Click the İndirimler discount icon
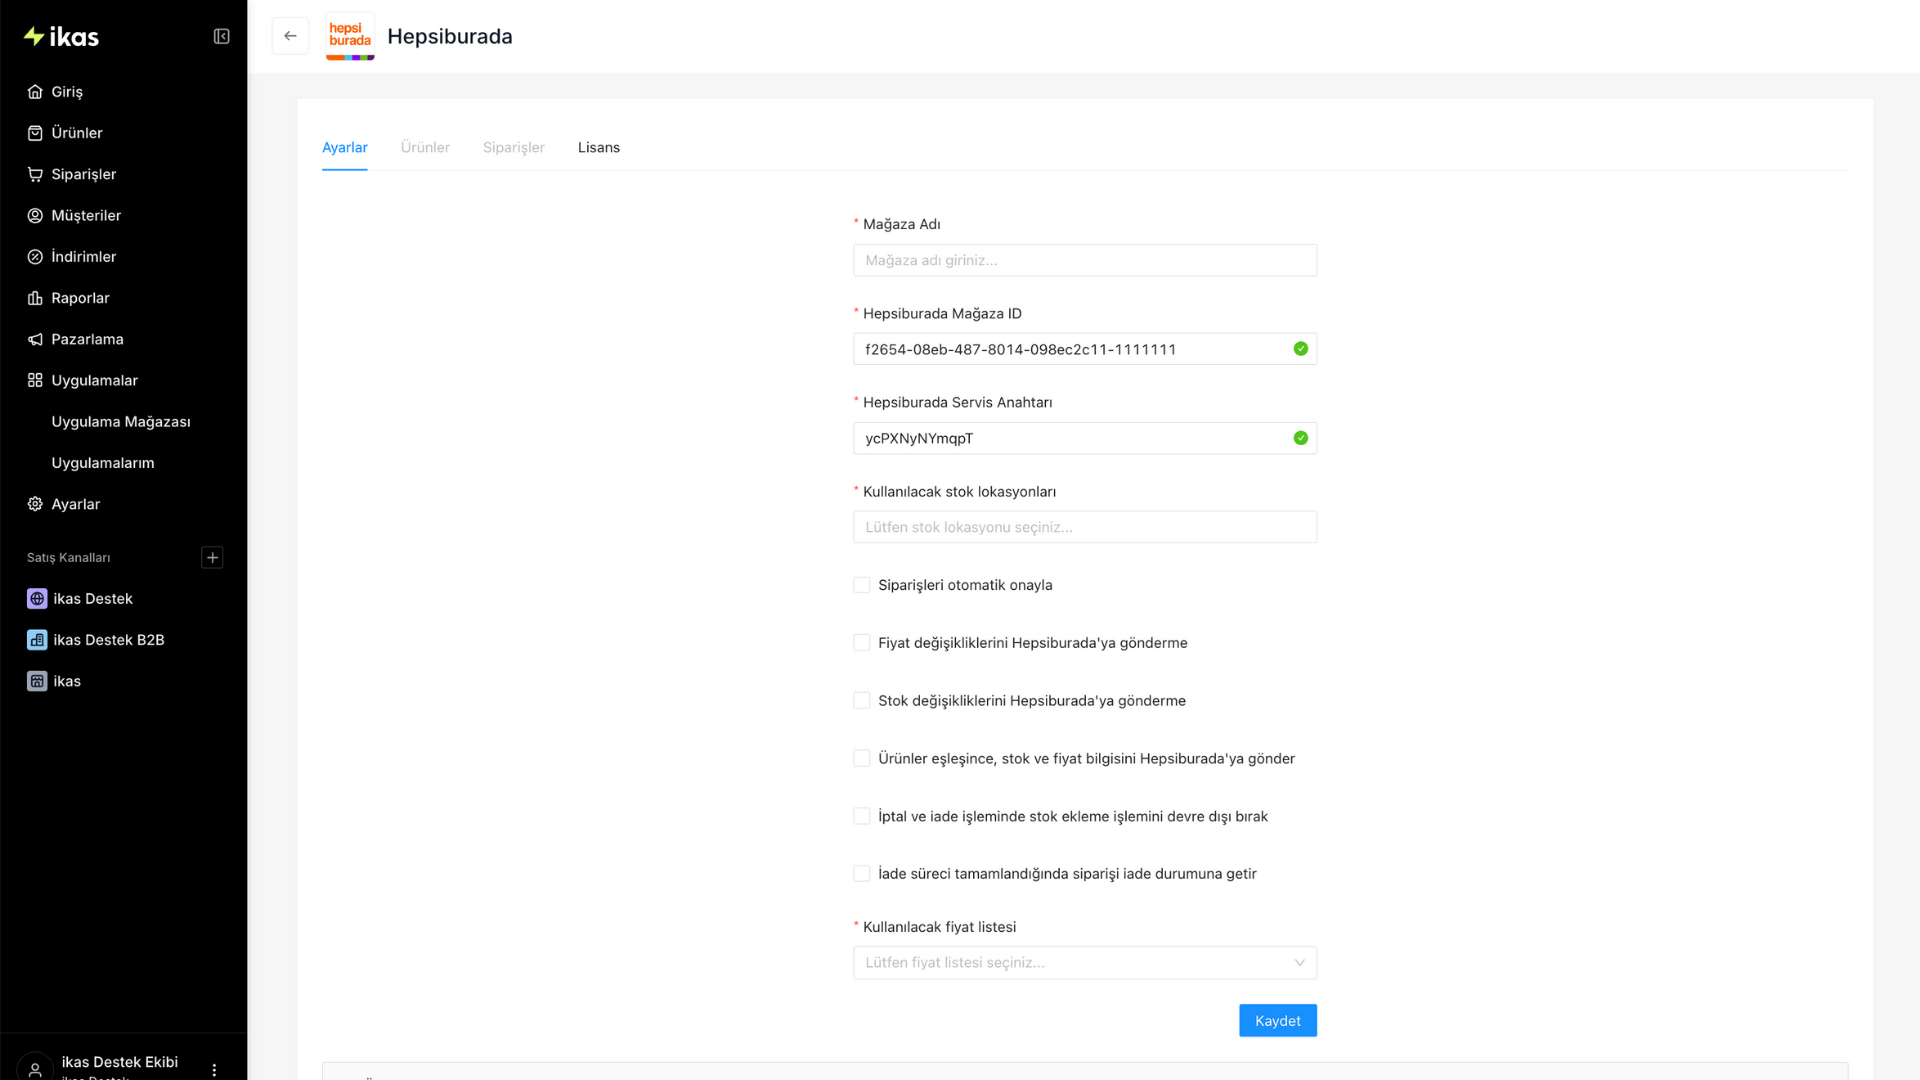 (x=35, y=257)
